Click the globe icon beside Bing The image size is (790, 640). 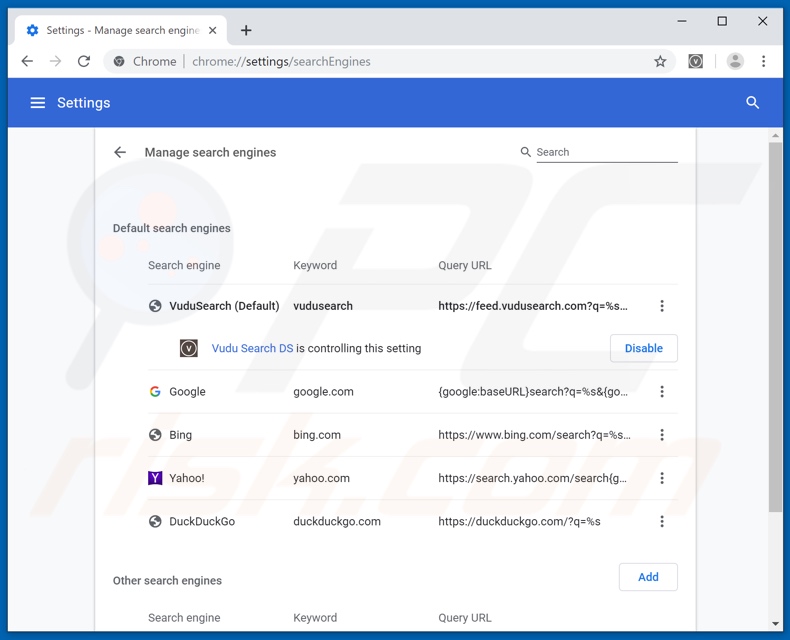[155, 435]
